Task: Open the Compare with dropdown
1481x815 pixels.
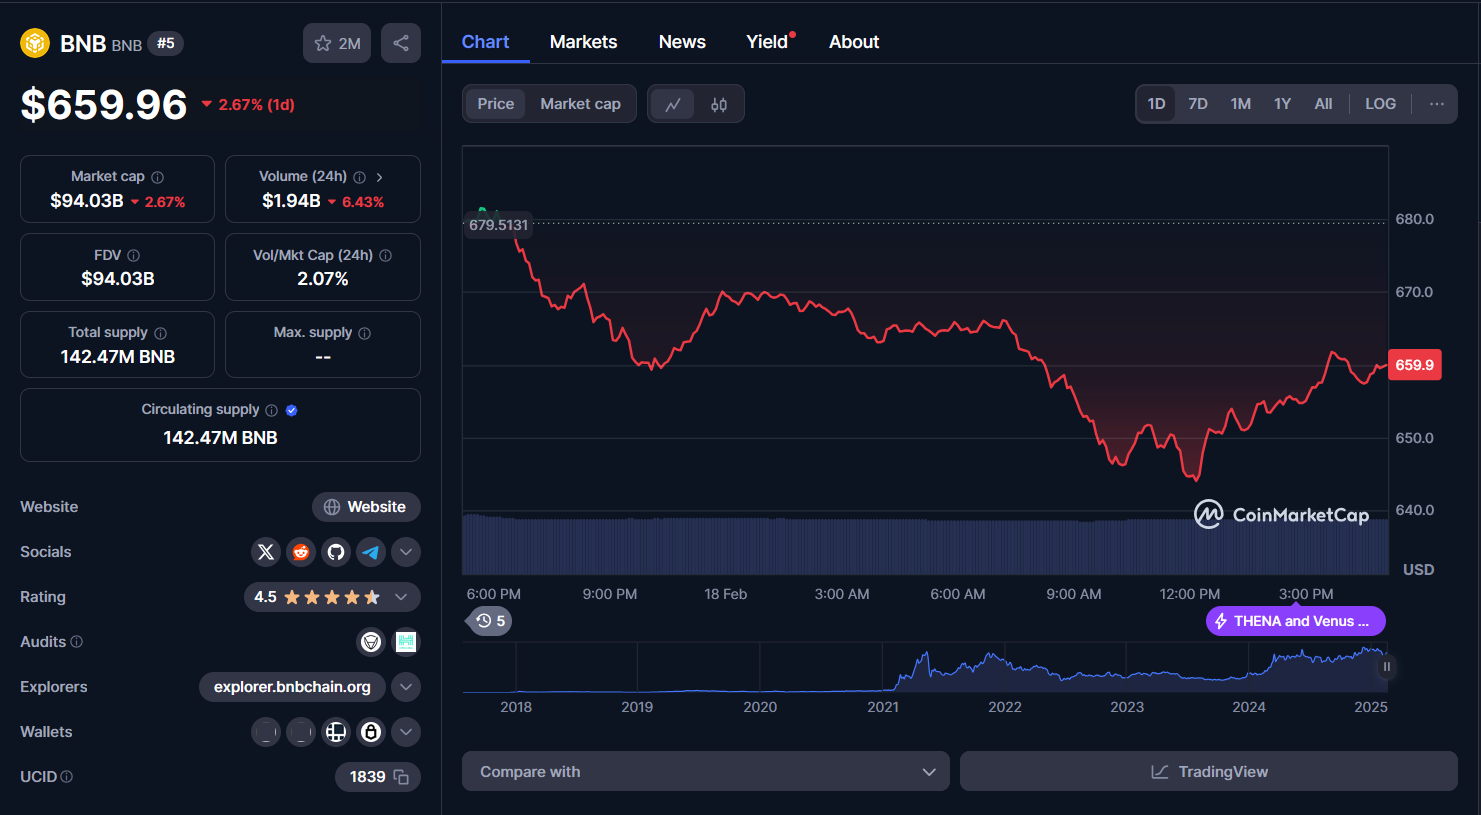Action: 705,771
